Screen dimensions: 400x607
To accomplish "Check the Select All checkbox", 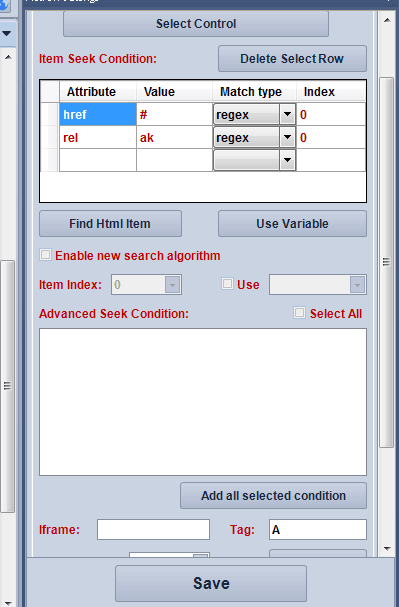I will coord(299,313).
